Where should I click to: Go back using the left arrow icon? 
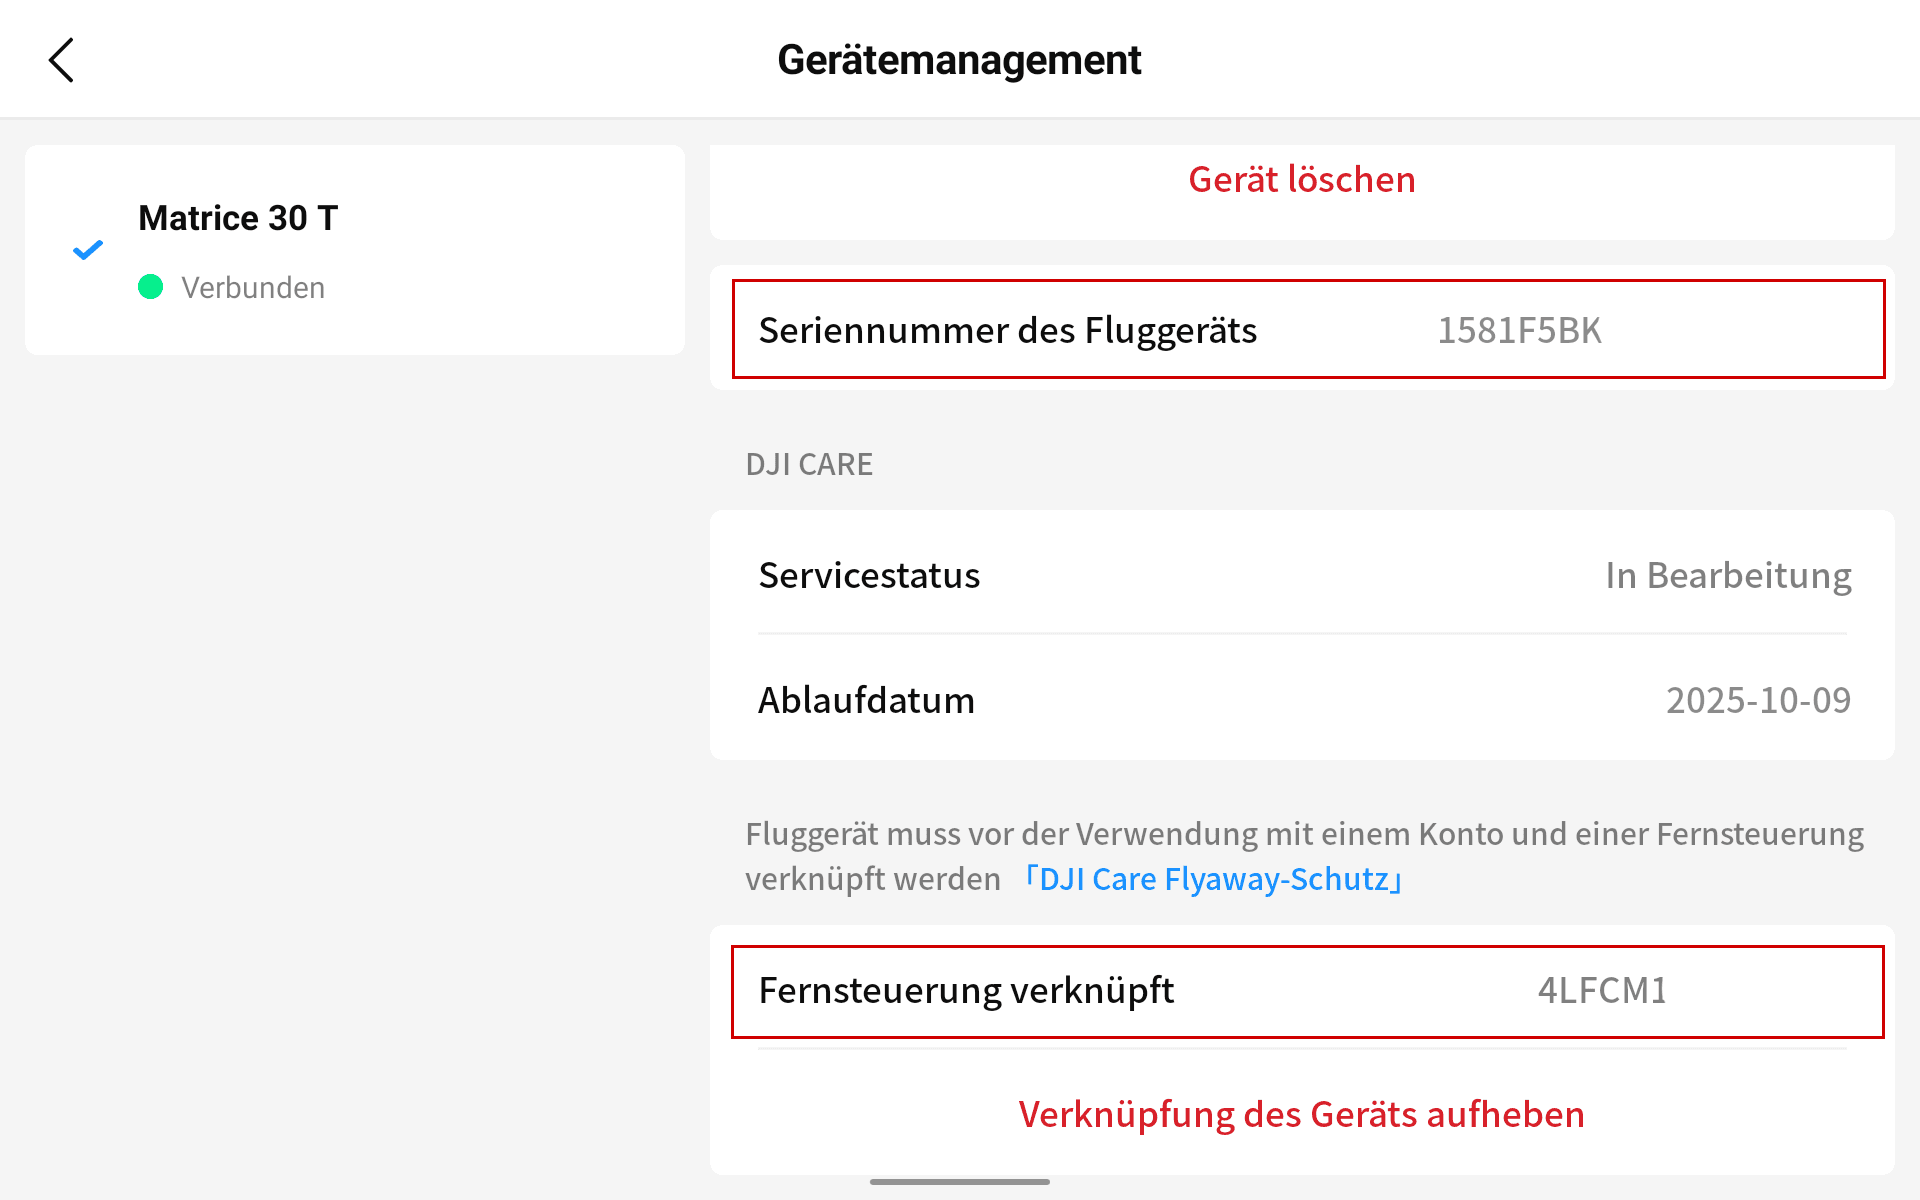(62, 60)
